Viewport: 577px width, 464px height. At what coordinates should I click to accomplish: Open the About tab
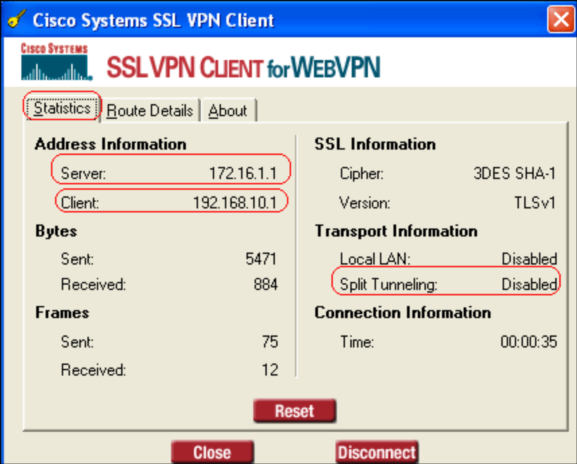click(x=228, y=110)
